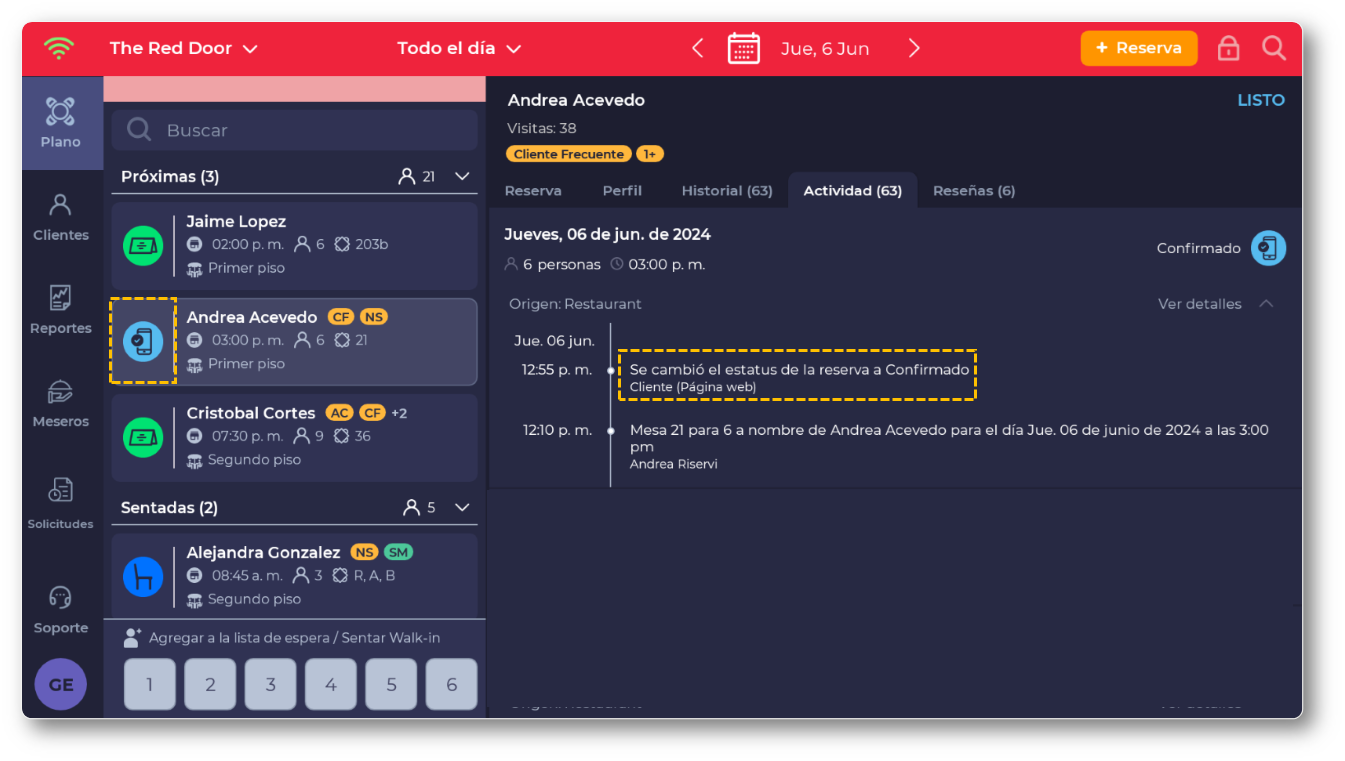Screen dimensions: 1345x761
Task: Click the NS badge on Andrea Acevedo
Action: [x=373, y=317]
